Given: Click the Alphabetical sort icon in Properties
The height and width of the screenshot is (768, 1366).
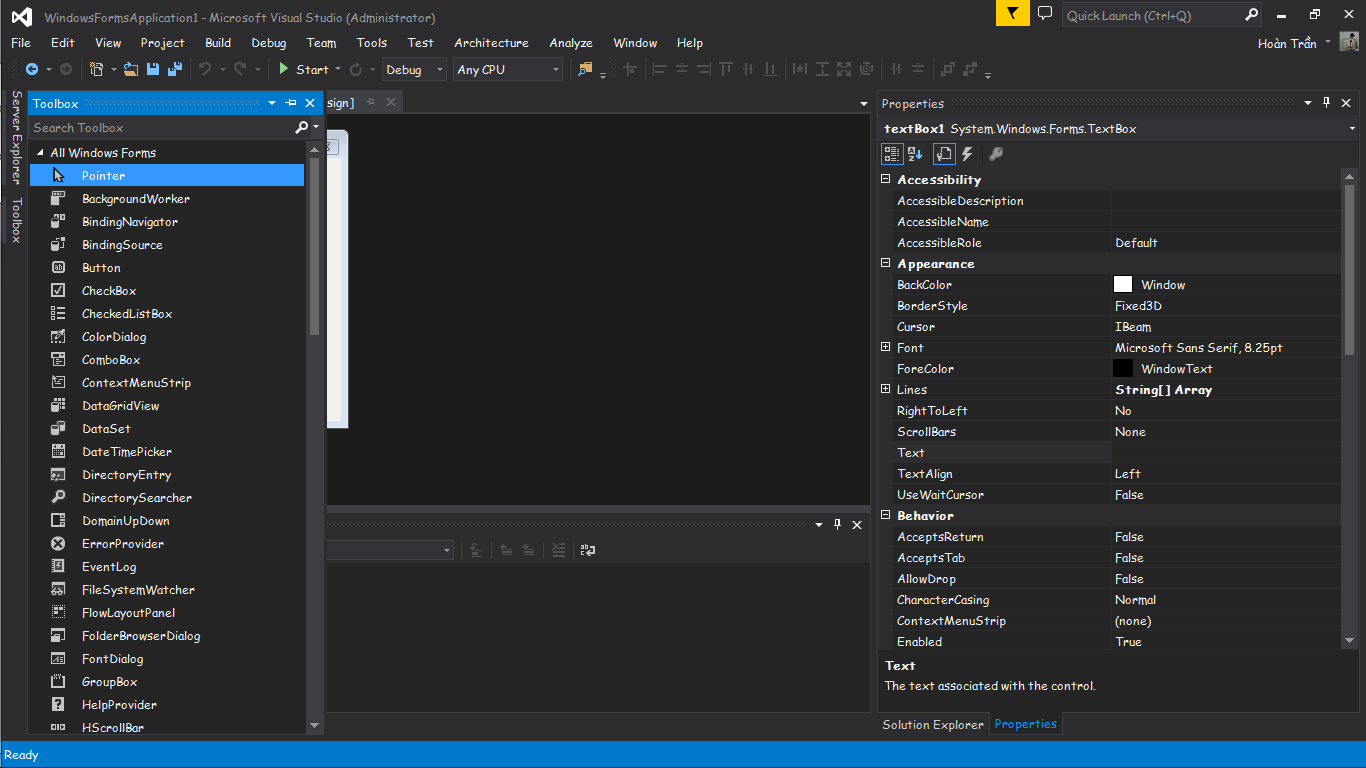Looking at the screenshot, I should pos(916,154).
